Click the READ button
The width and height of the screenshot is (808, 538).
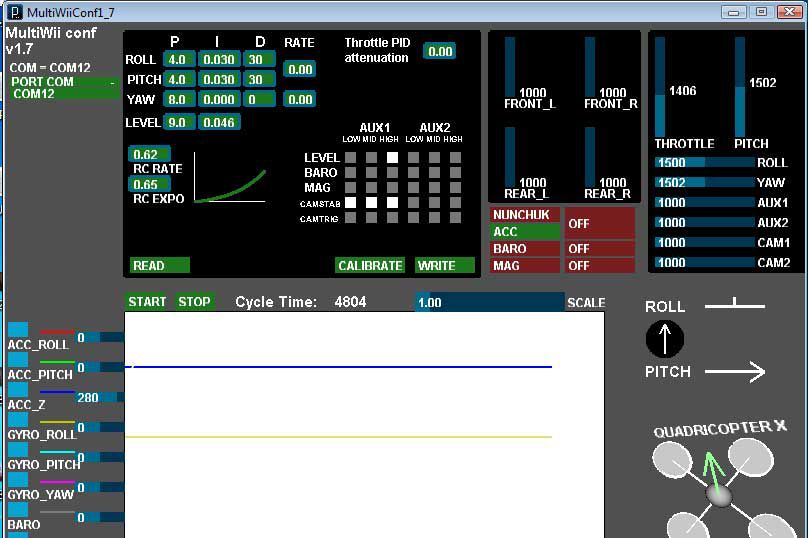(x=160, y=265)
